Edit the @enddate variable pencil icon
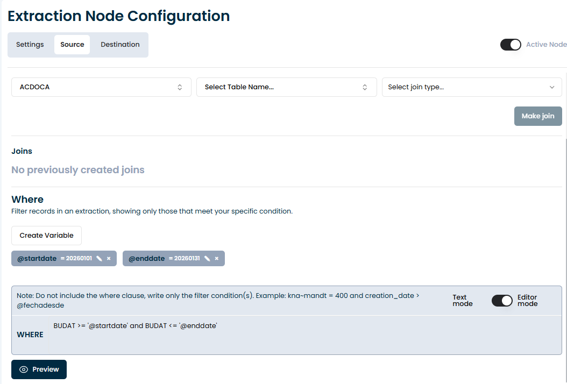 coord(207,259)
